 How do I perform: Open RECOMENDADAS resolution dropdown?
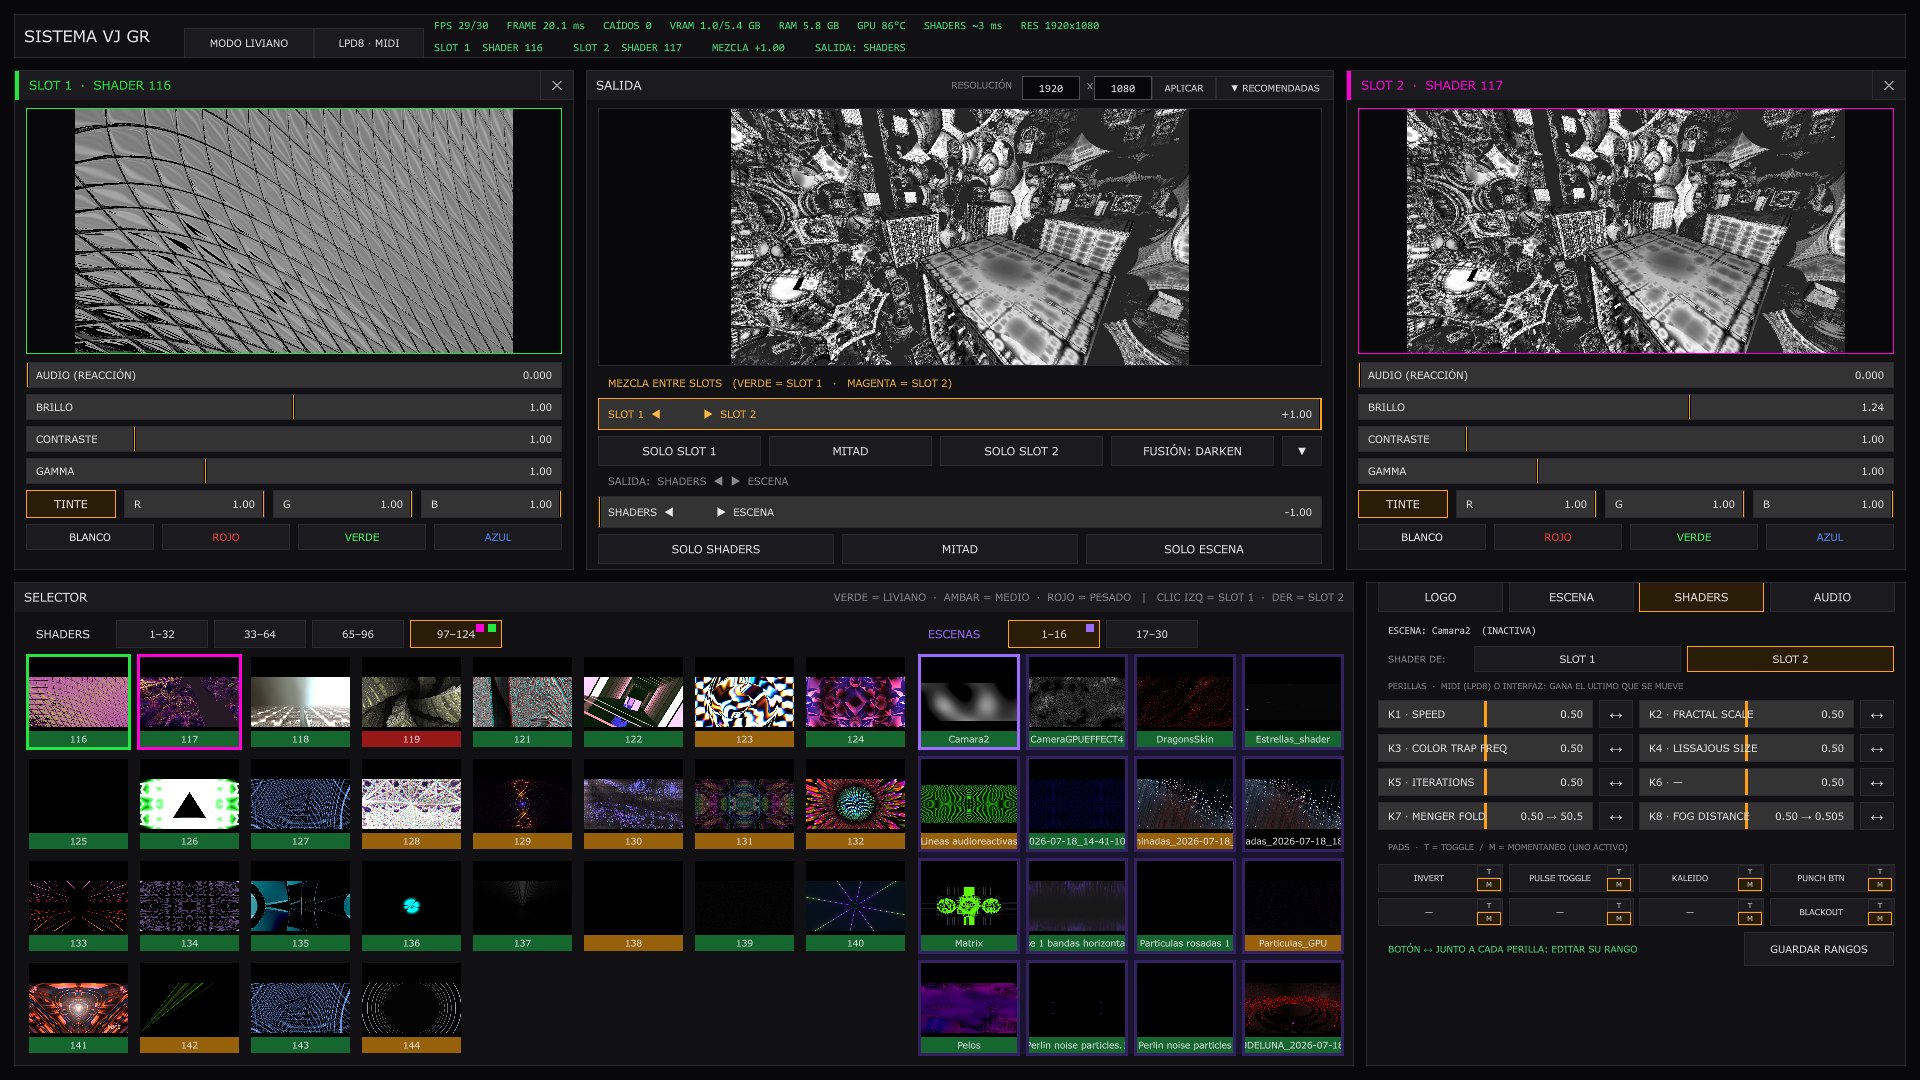tap(1275, 88)
